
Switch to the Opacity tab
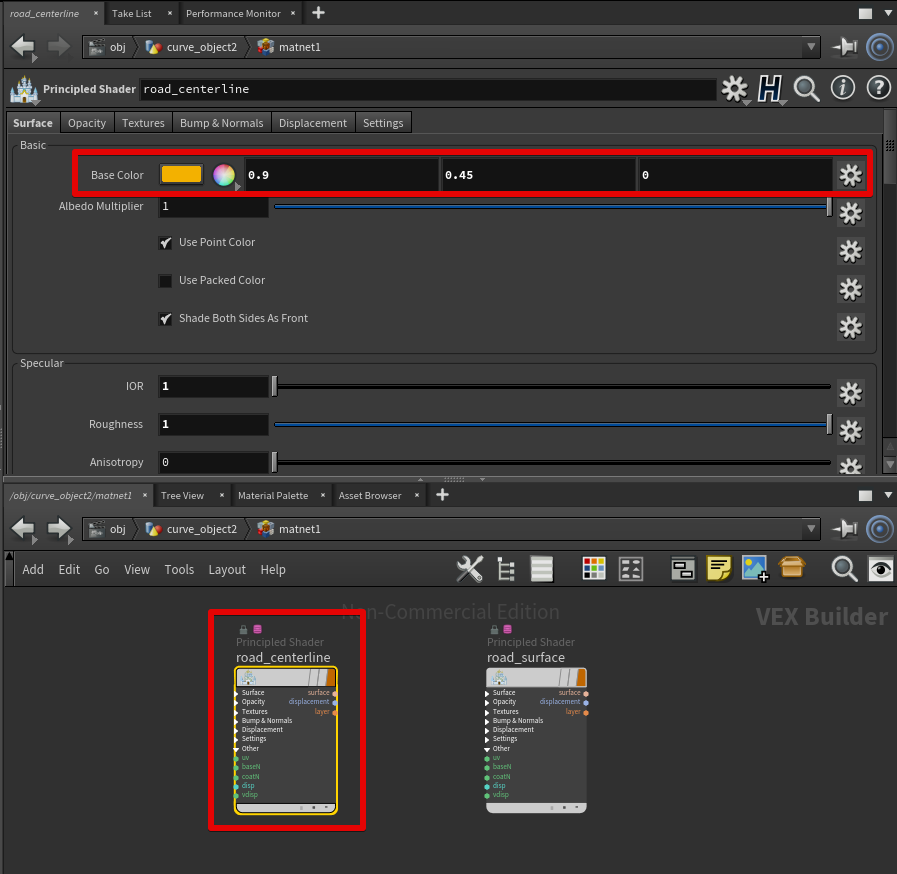[87, 123]
